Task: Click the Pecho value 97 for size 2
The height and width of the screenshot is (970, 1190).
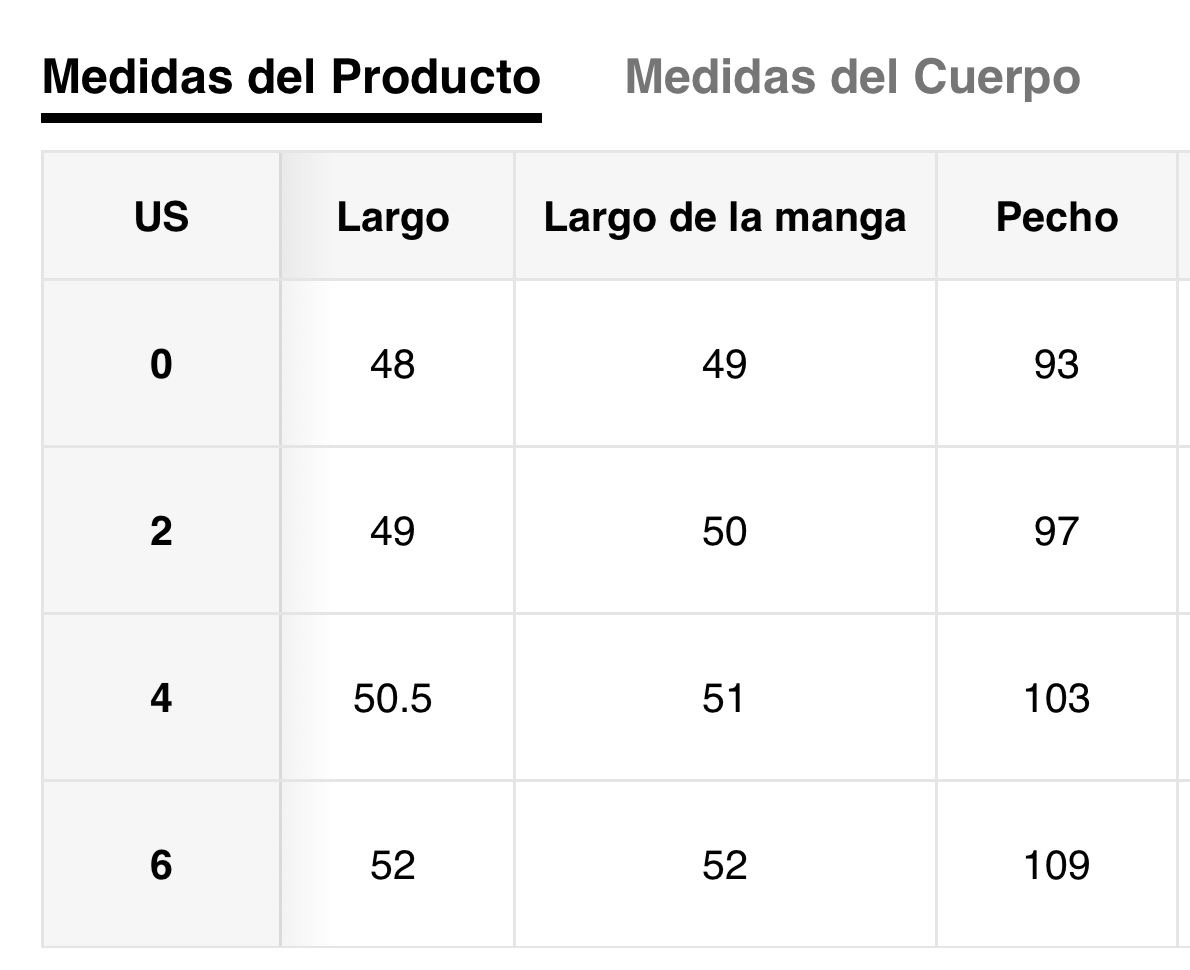Action: pos(1057,531)
